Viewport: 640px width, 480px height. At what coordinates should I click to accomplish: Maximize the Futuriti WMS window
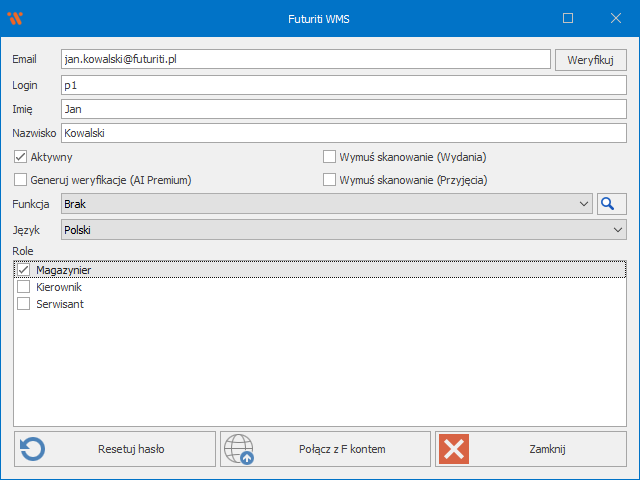(568, 18)
